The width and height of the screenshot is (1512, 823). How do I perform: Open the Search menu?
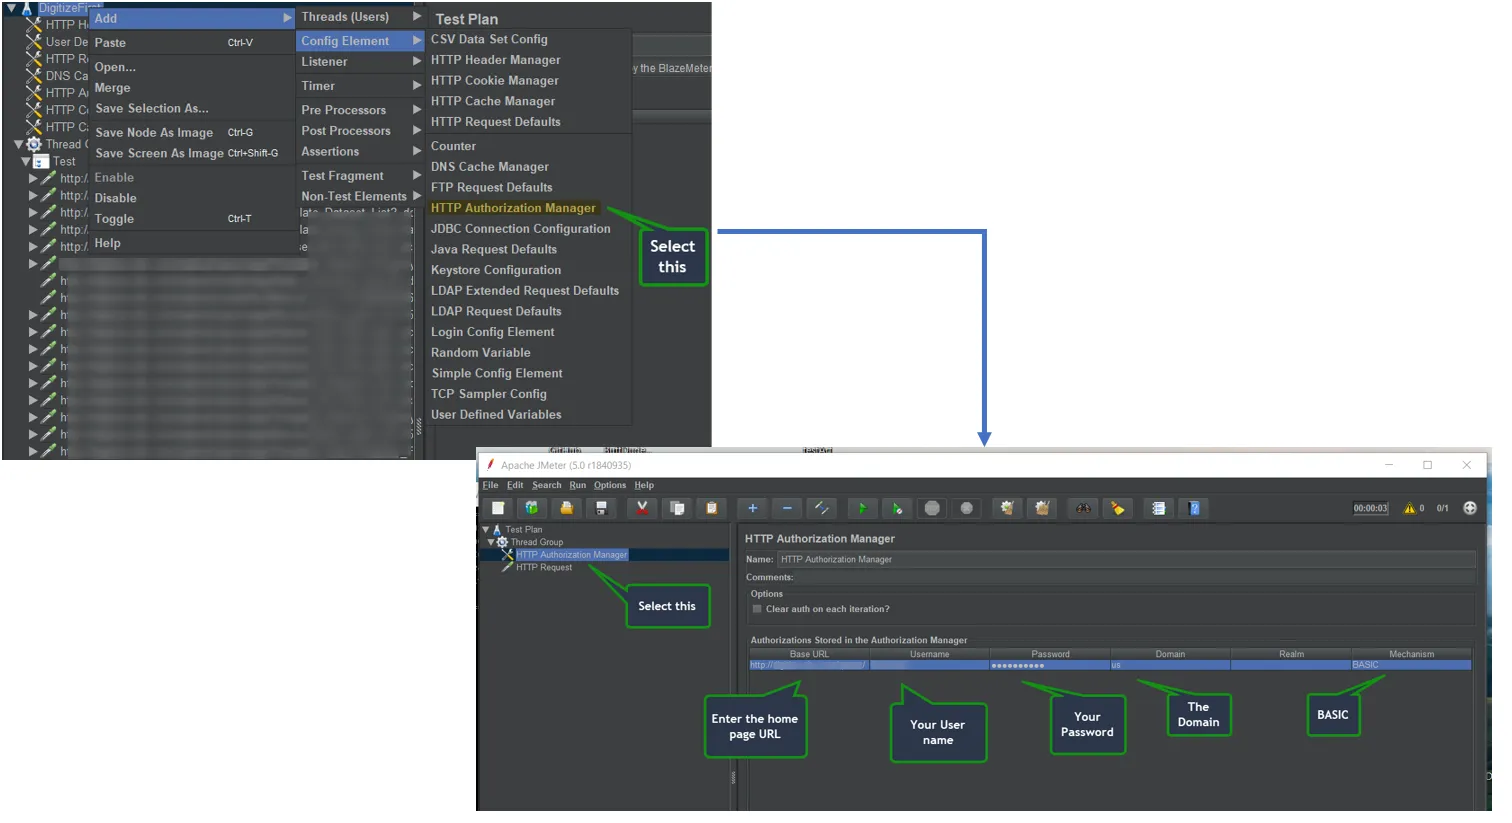(547, 485)
